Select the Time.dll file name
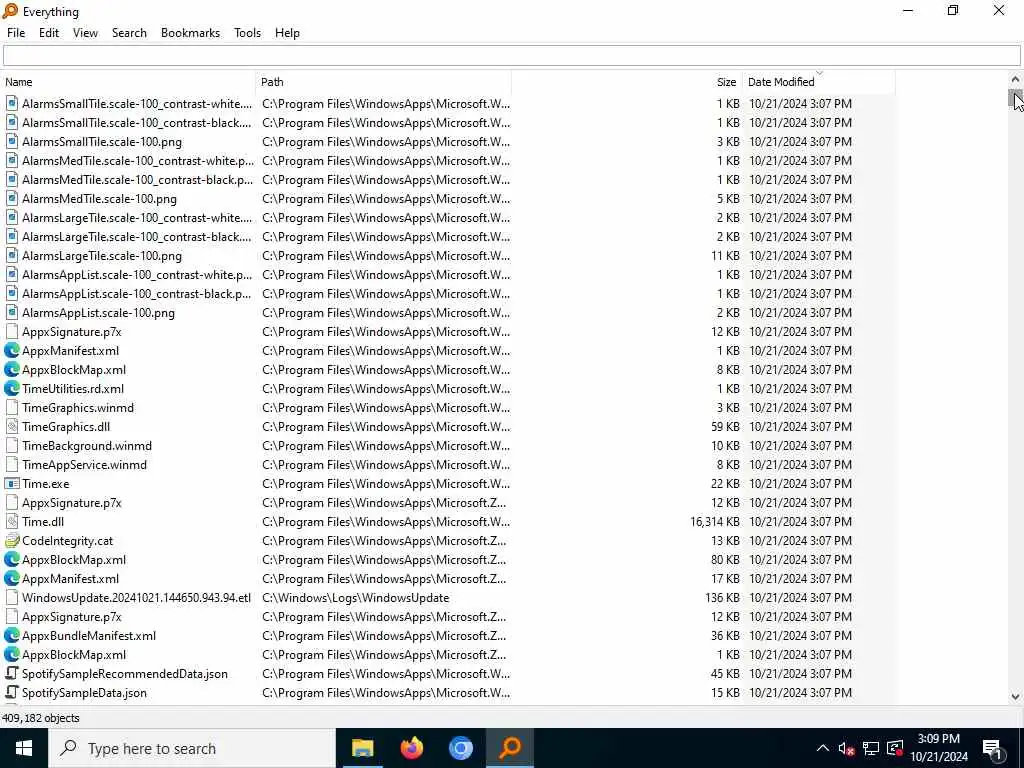Viewport: 1024px width, 768px height. coord(43,521)
